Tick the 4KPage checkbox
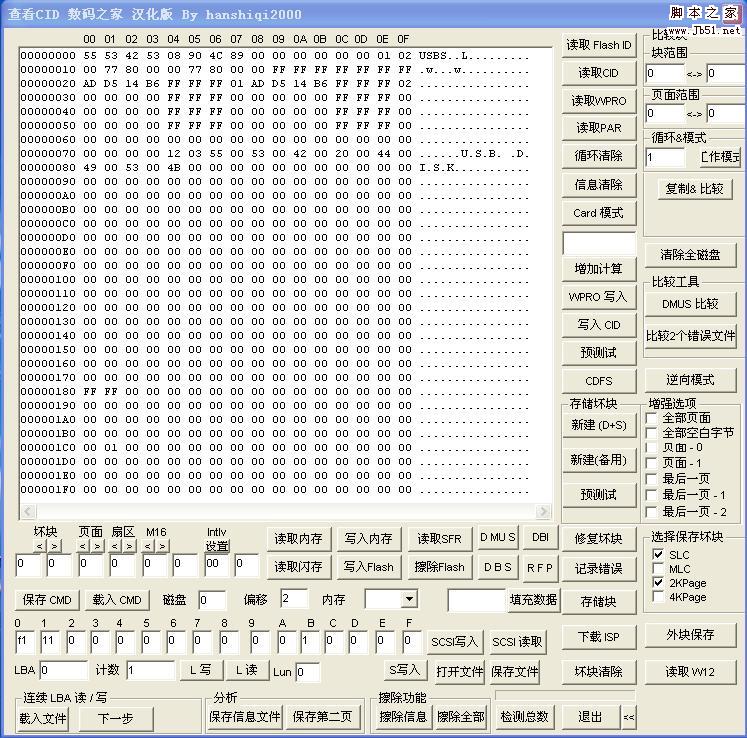747x738 pixels. [658, 597]
